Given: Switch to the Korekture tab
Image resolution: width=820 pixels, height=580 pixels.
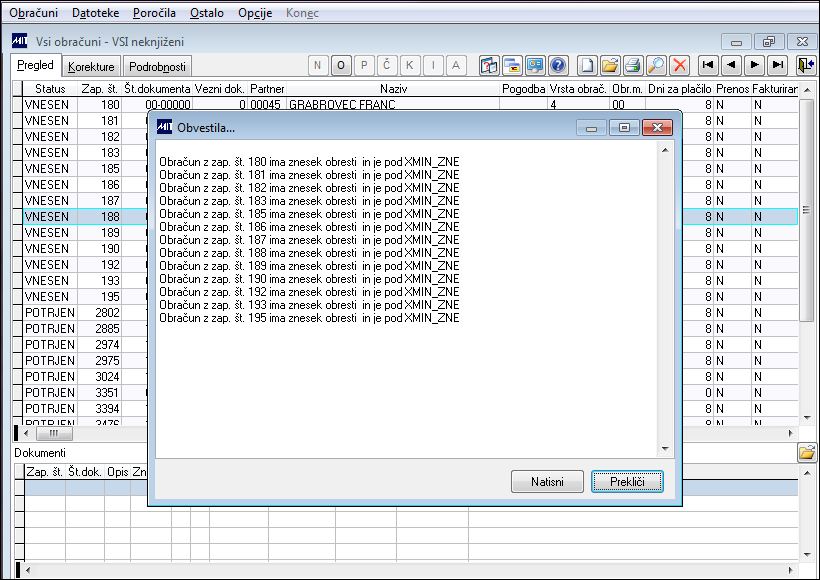Looking at the screenshot, I should tap(91, 66).
